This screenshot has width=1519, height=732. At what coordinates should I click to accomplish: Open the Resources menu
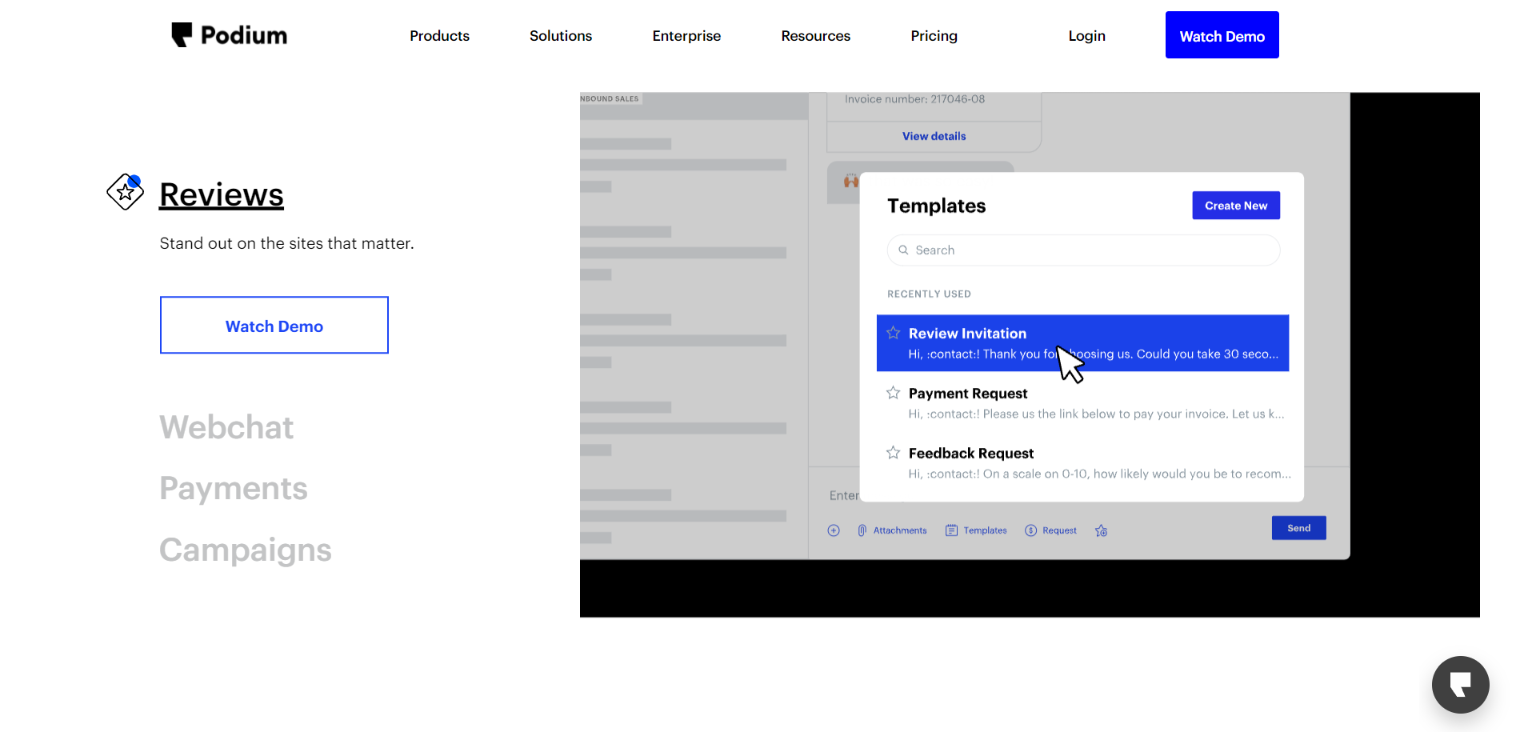[816, 36]
